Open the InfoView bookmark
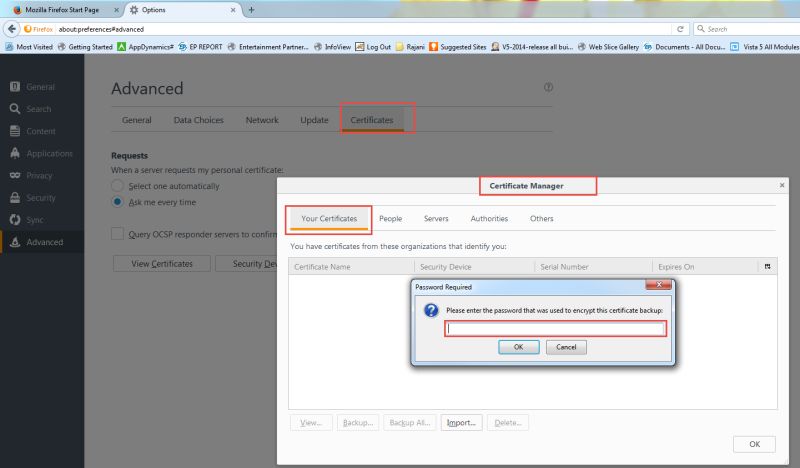This screenshot has height=468, width=800. click(332, 47)
